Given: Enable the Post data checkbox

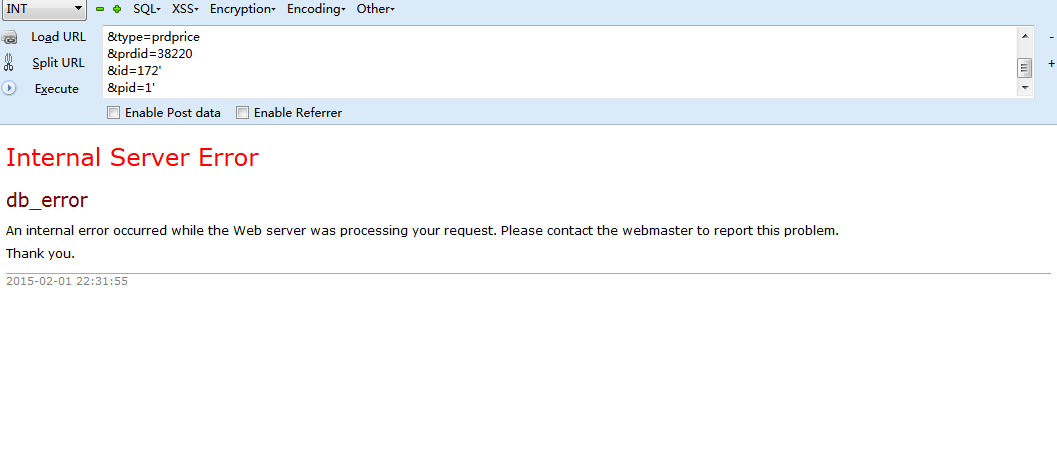Looking at the screenshot, I should [113, 113].
